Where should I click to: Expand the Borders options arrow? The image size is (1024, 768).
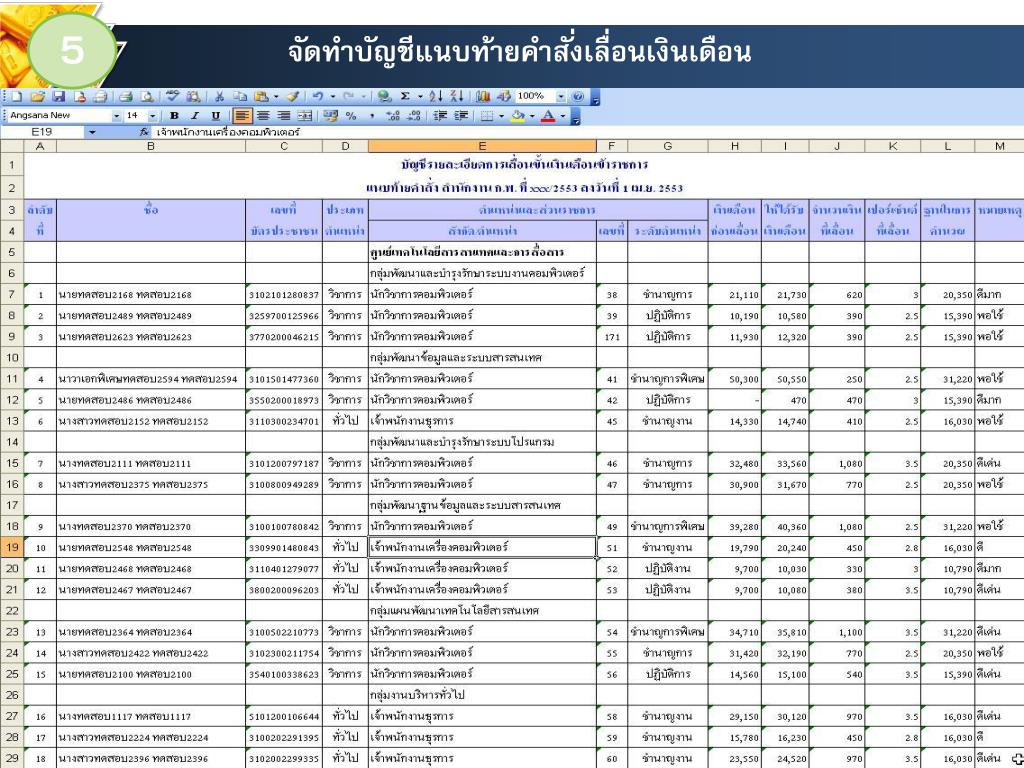[501, 116]
